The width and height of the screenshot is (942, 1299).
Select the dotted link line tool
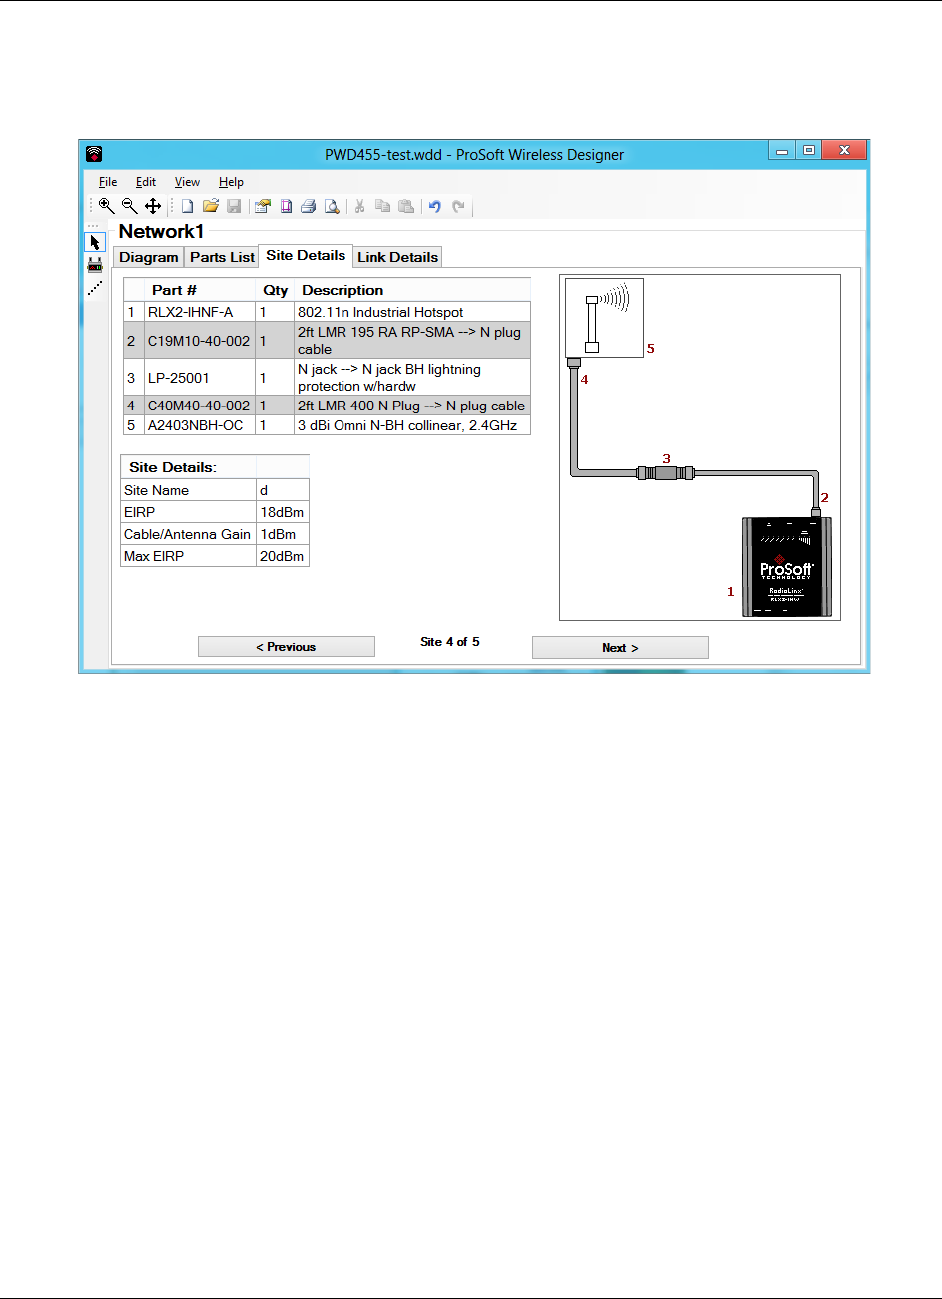[95, 288]
